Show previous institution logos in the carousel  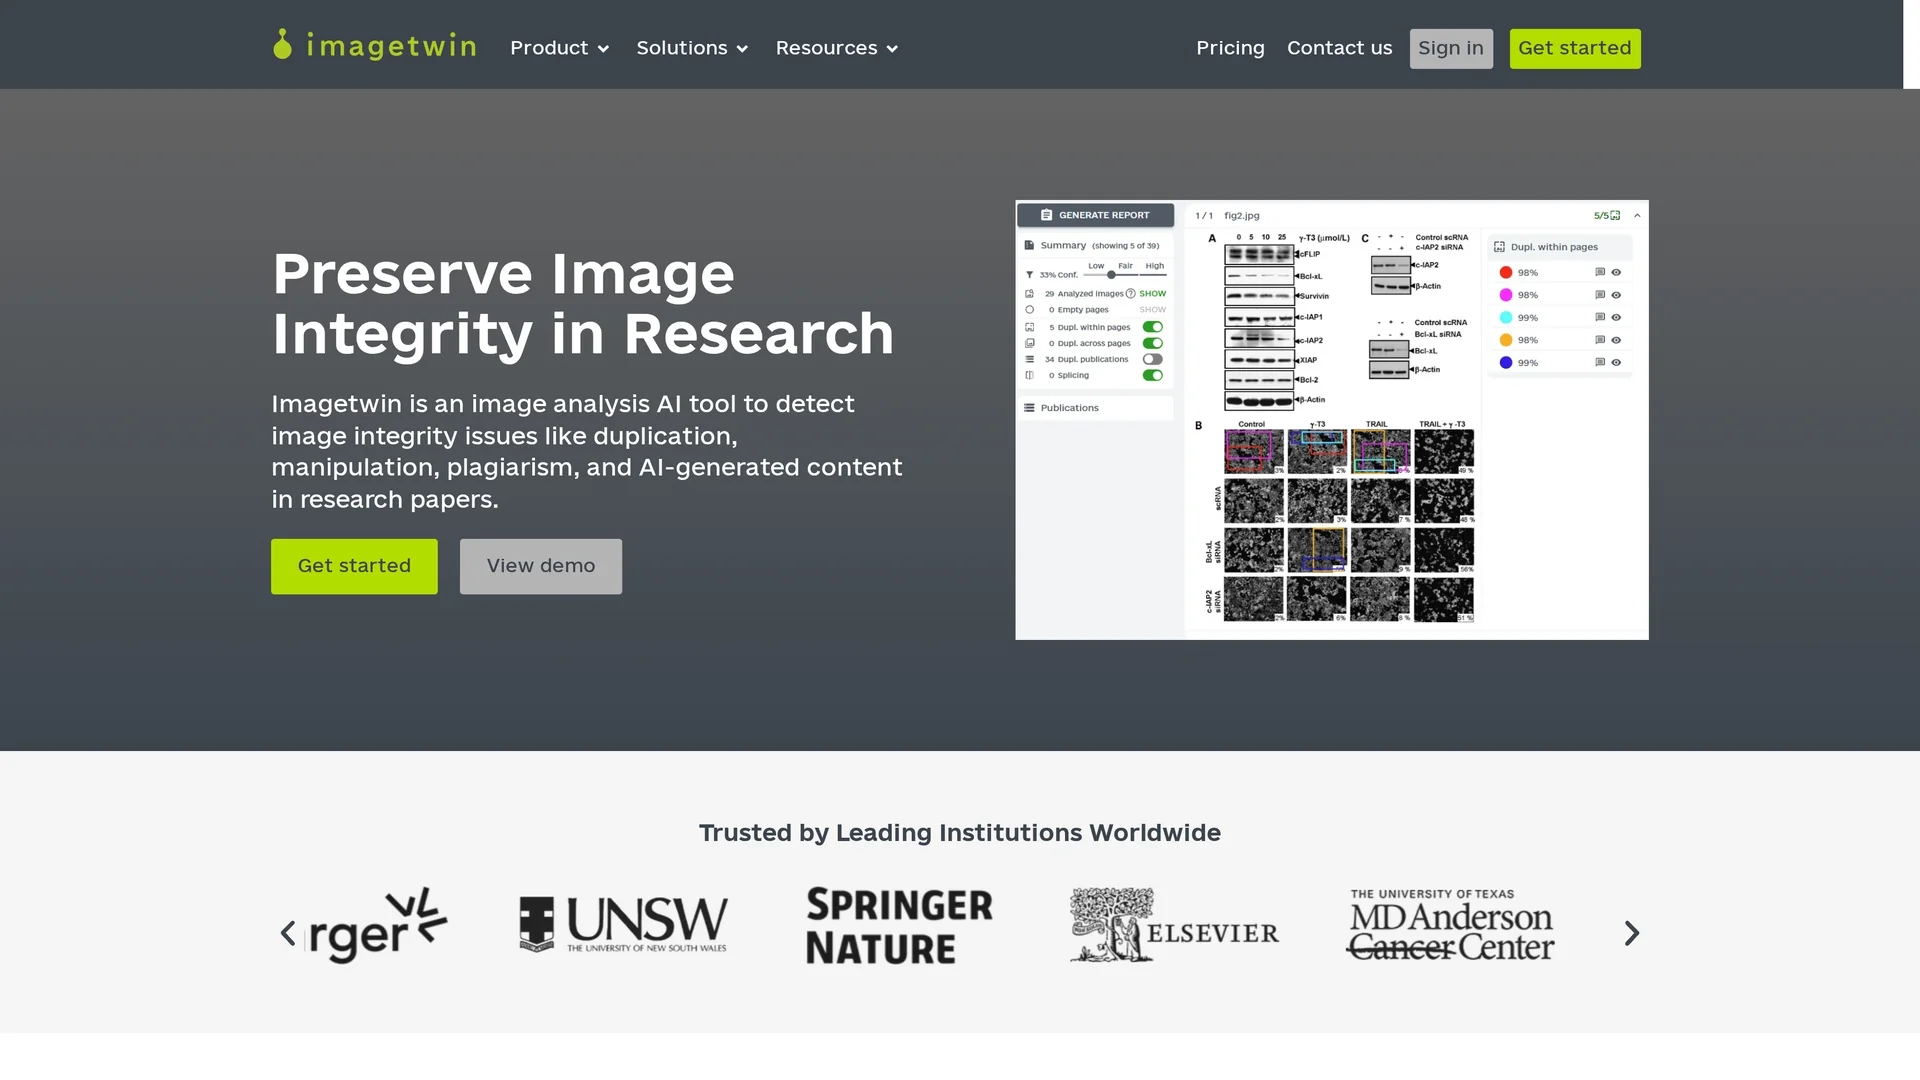point(288,933)
